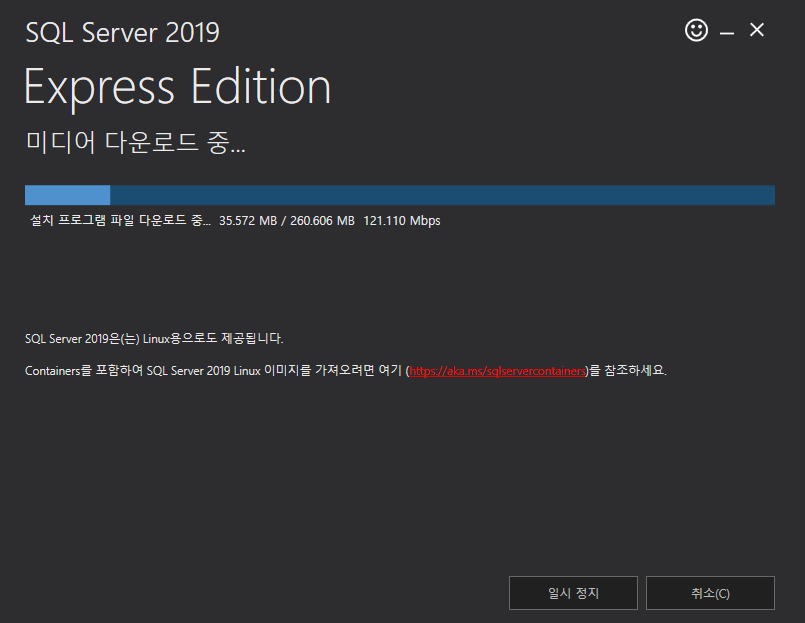Click the '35.572 MB / 260.606 MB' text

286,221
